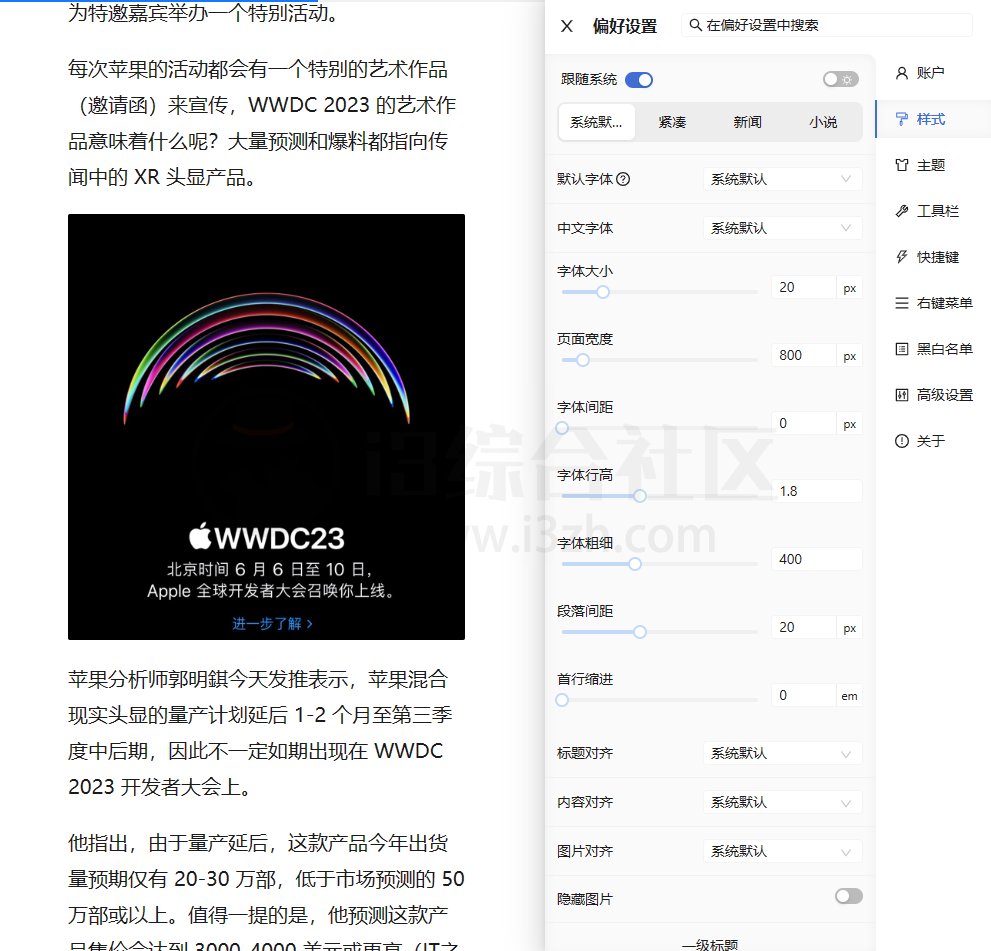The width and height of the screenshot is (991, 951).
Task: Click the 首行缩进 slider handle
Action: click(562, 700)
